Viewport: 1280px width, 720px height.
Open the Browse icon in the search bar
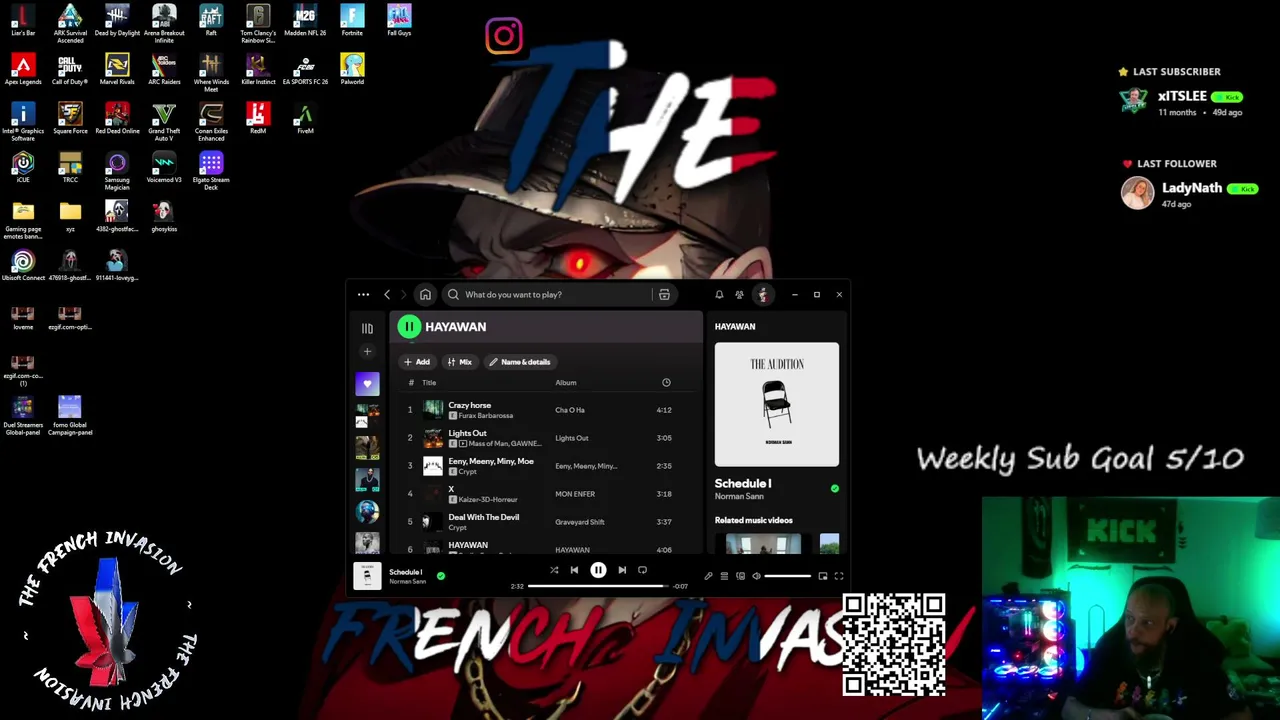click(664, 295)
